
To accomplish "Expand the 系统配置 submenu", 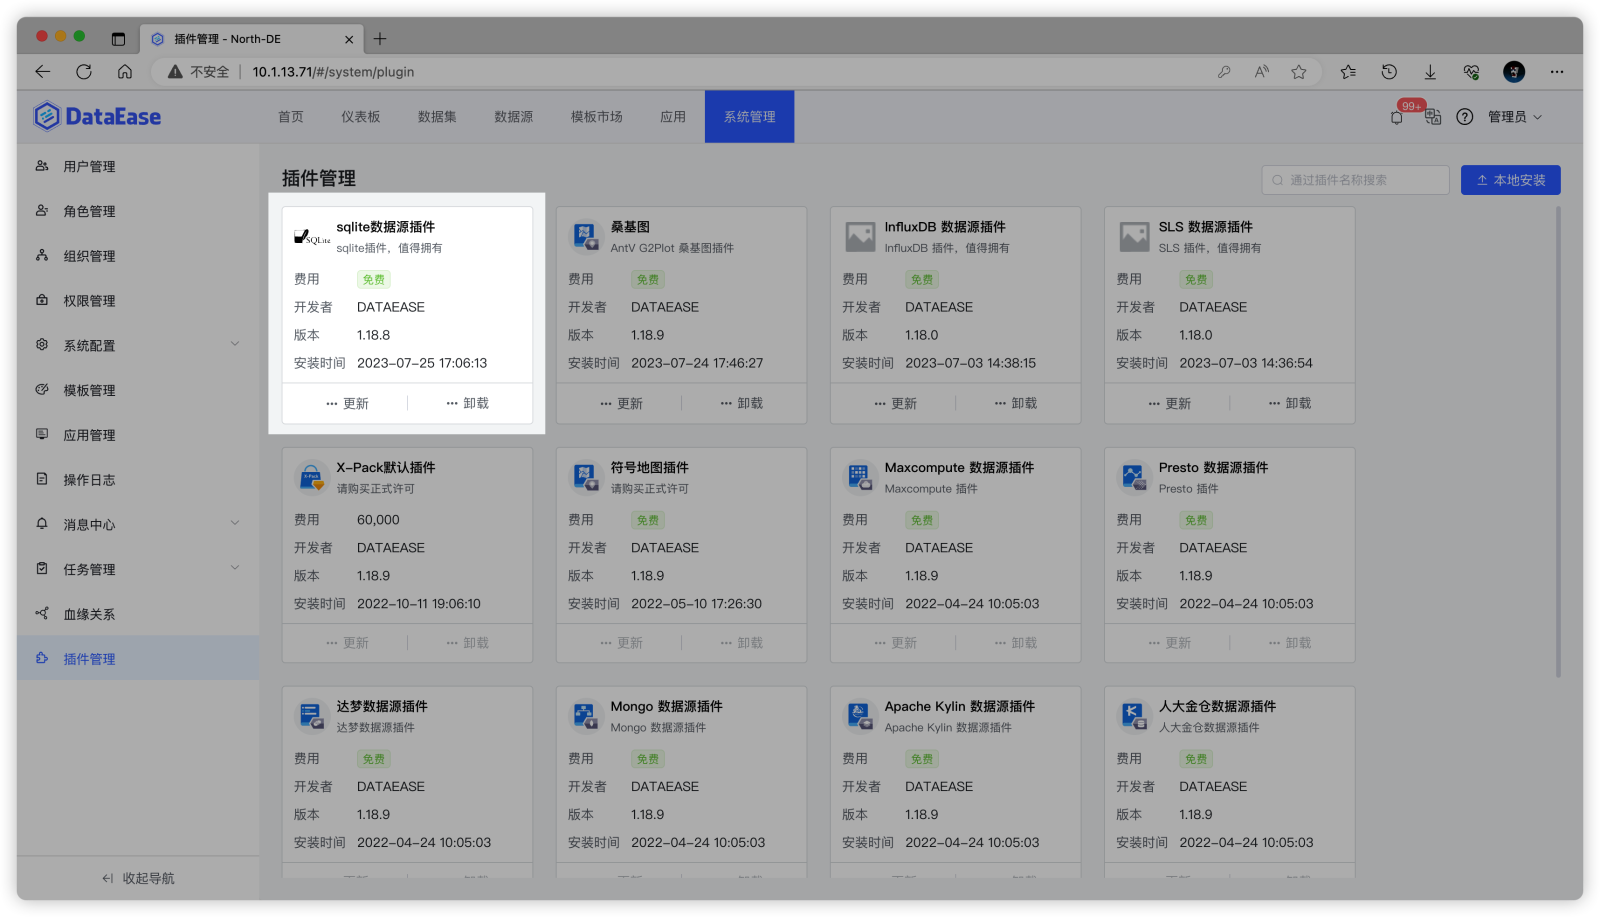I will [x=235, y=344].
